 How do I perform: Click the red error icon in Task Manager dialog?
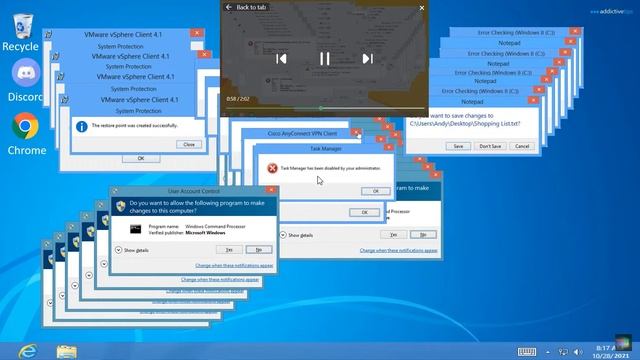click(272, 168)
